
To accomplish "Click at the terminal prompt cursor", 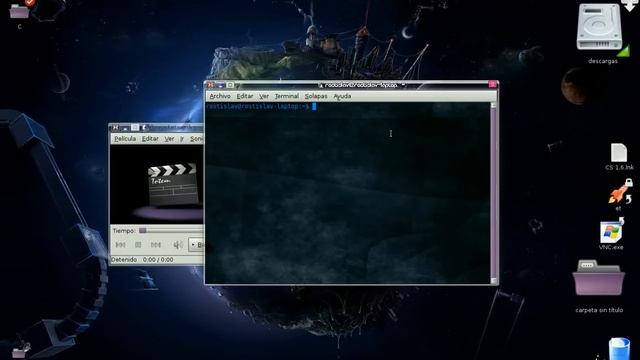I will [314, 107].
